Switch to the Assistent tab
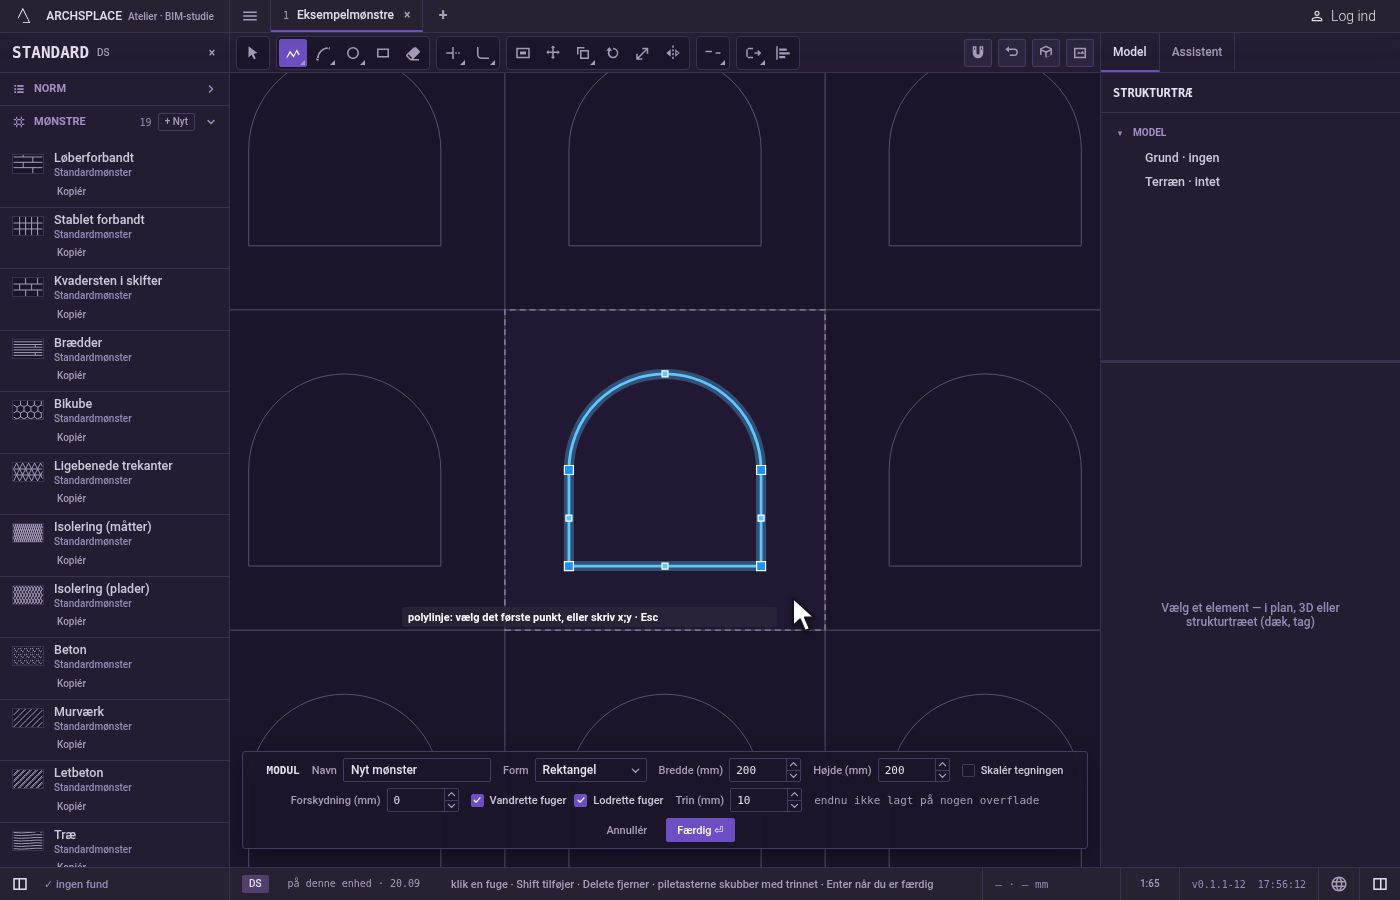 (x=1197, y=52)
